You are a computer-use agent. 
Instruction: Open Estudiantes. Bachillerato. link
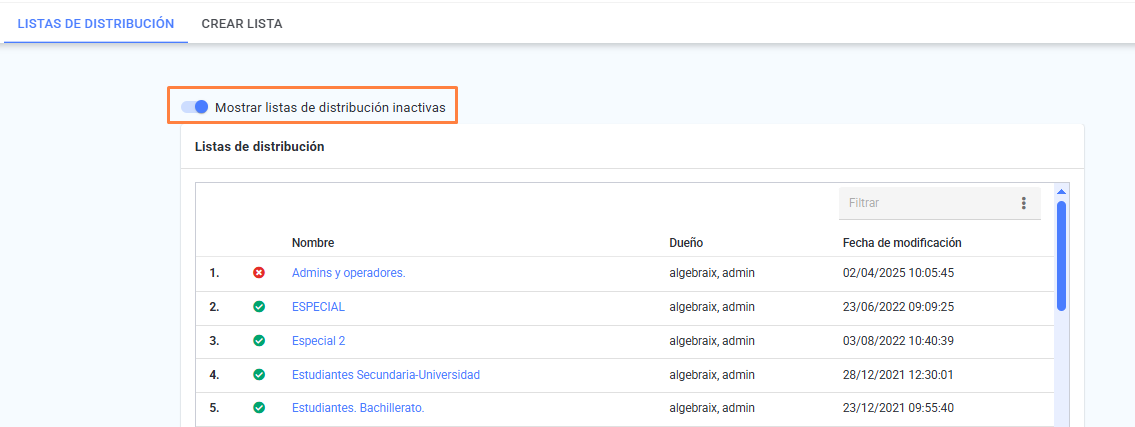[x=358, y=408]
